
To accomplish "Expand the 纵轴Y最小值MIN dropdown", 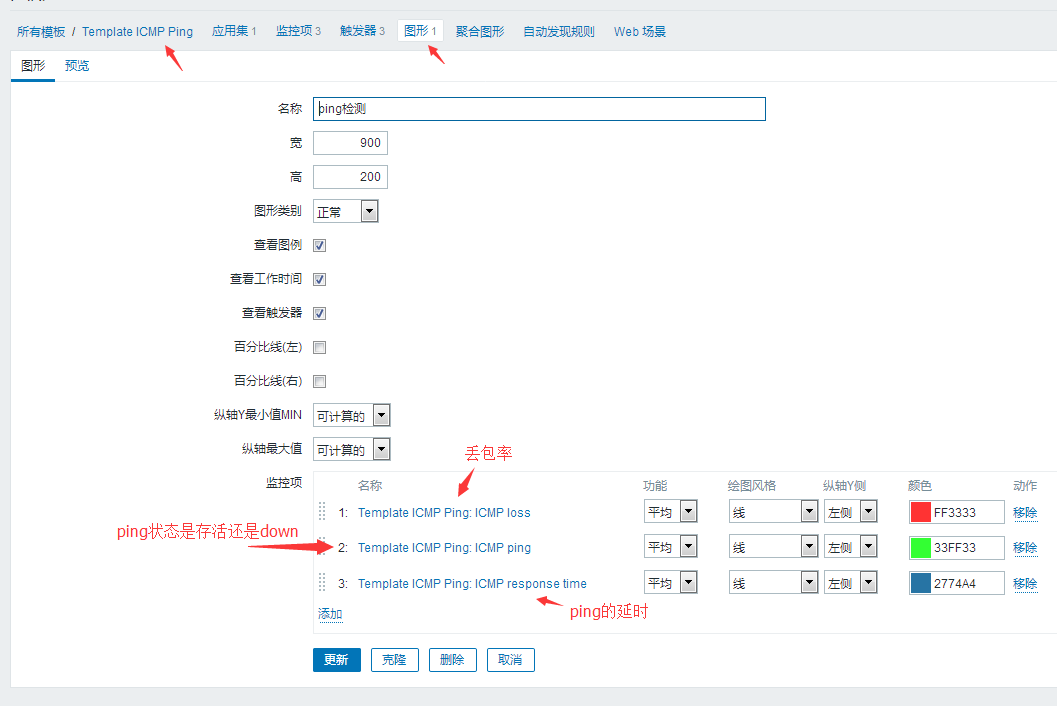I will (352, 415).
